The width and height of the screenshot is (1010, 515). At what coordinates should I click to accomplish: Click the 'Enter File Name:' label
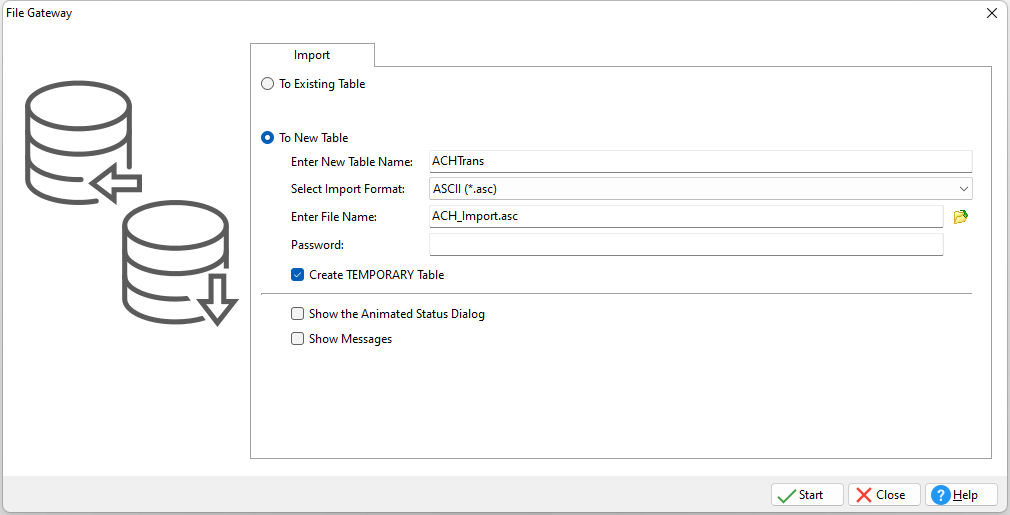pos(334,217)
